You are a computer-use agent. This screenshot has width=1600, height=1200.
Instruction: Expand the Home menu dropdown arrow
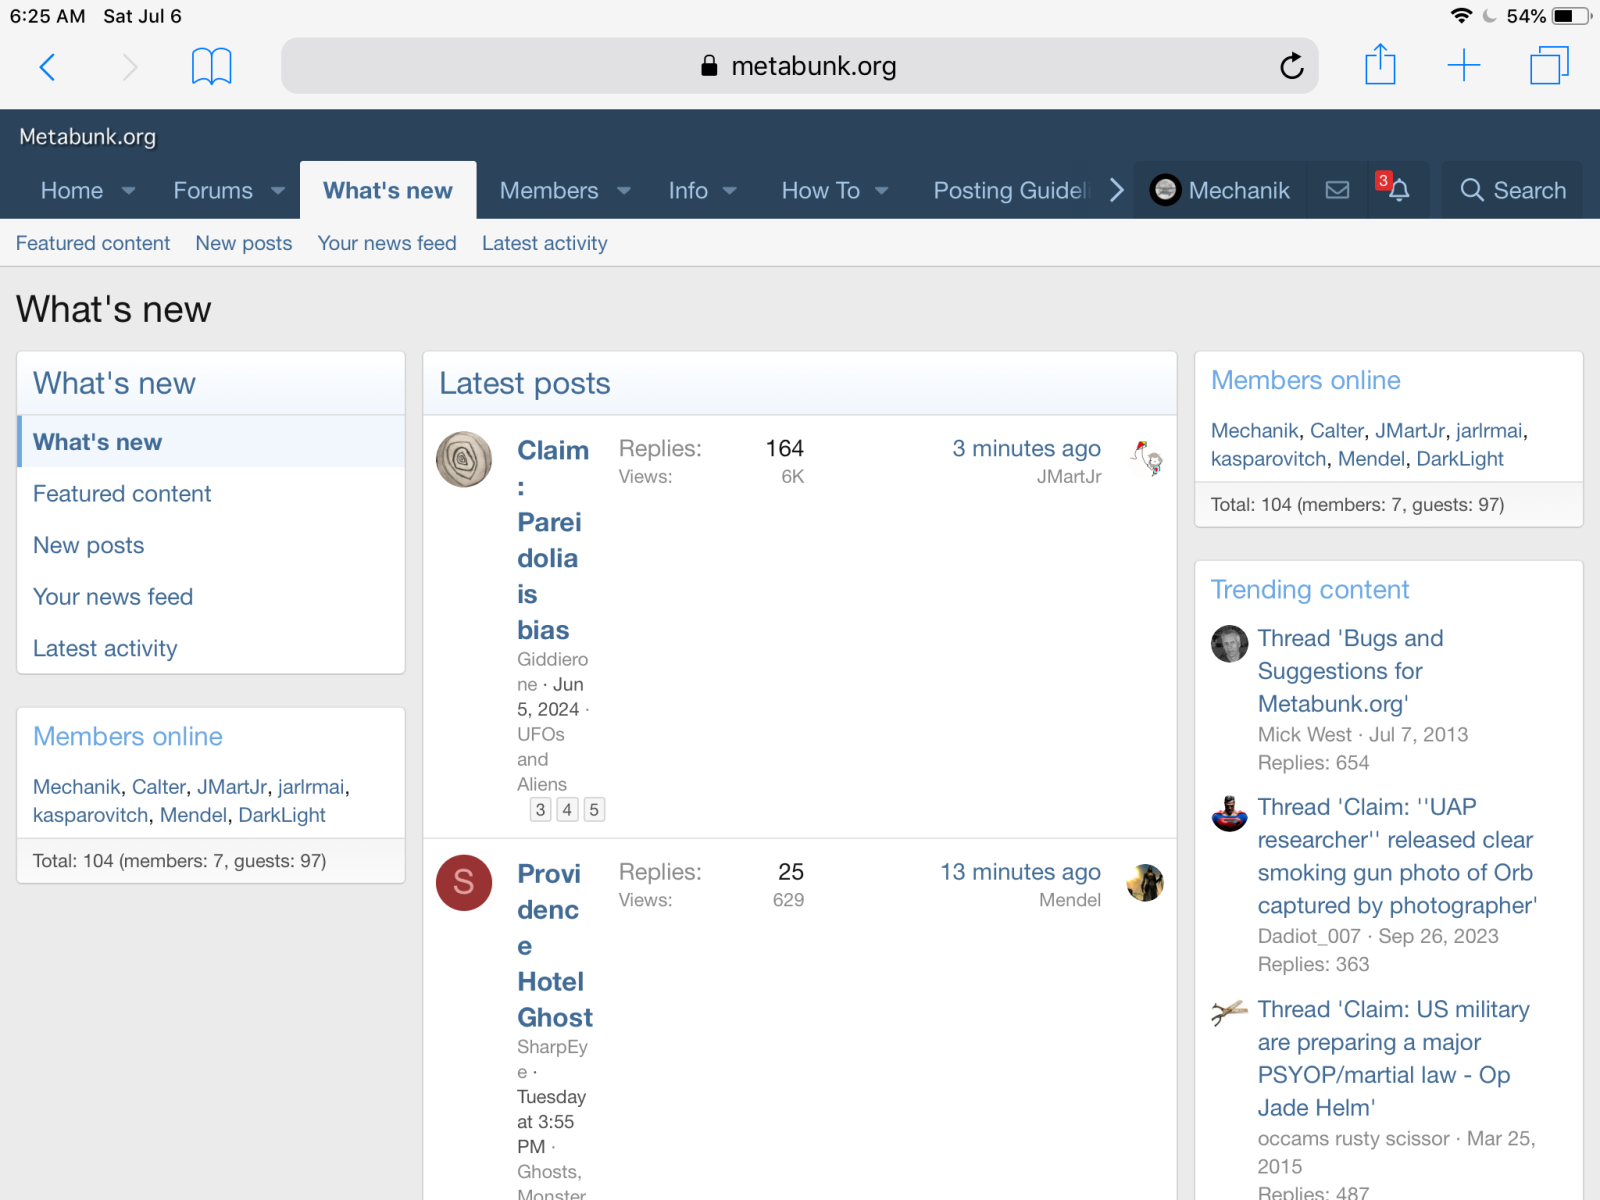tap(129, 191)
